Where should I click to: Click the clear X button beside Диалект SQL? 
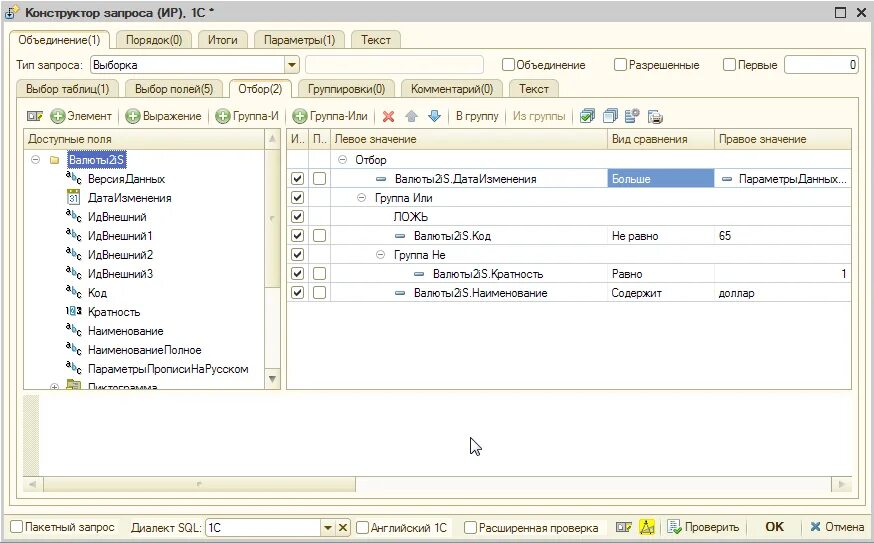[x=343, y=527]
